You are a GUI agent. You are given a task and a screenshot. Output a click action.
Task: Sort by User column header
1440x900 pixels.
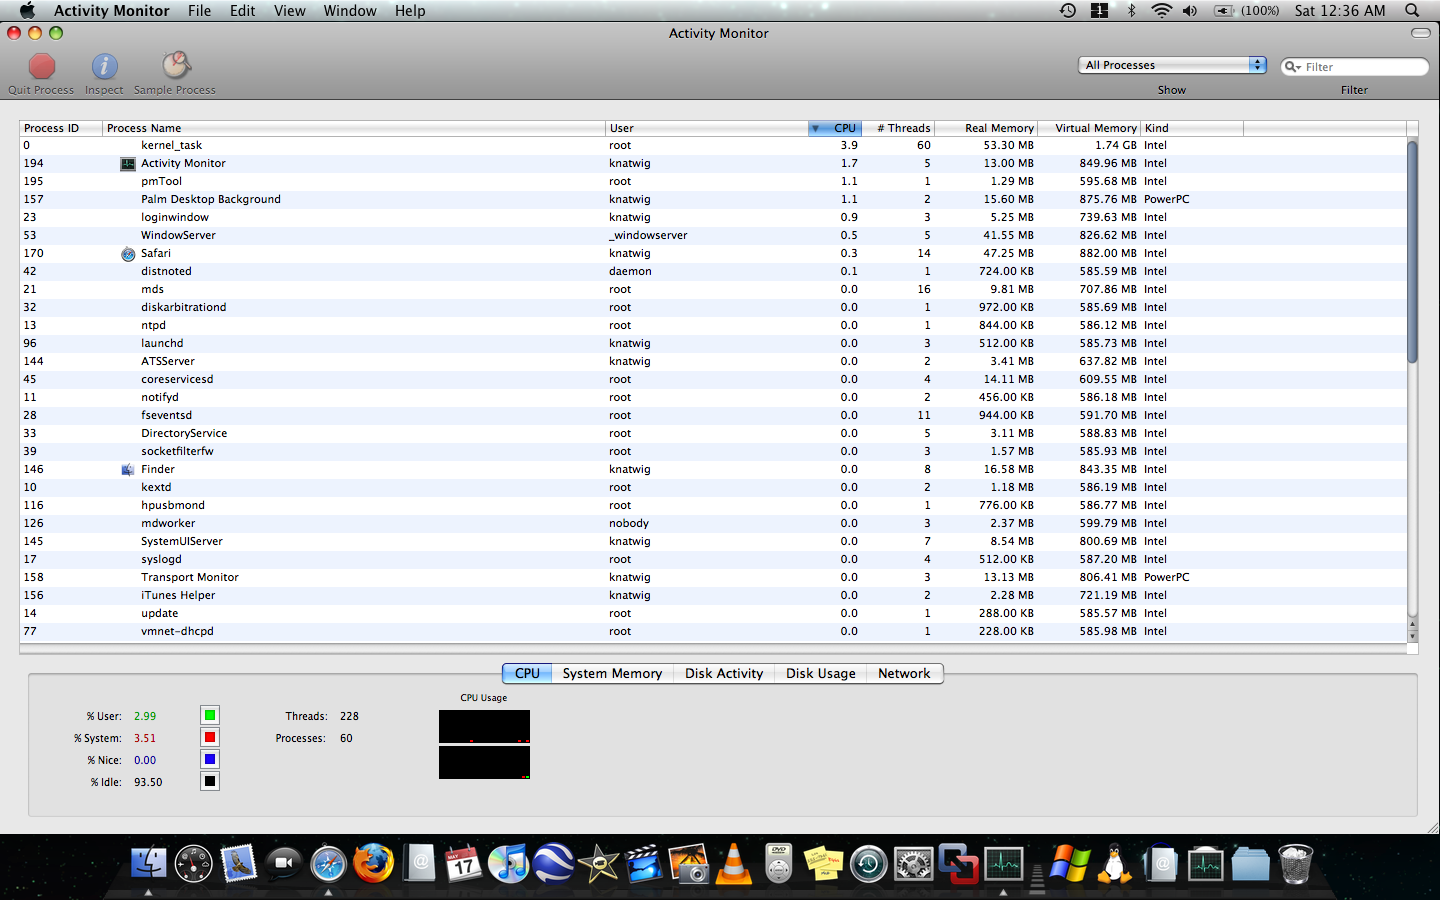pos(707,128)
